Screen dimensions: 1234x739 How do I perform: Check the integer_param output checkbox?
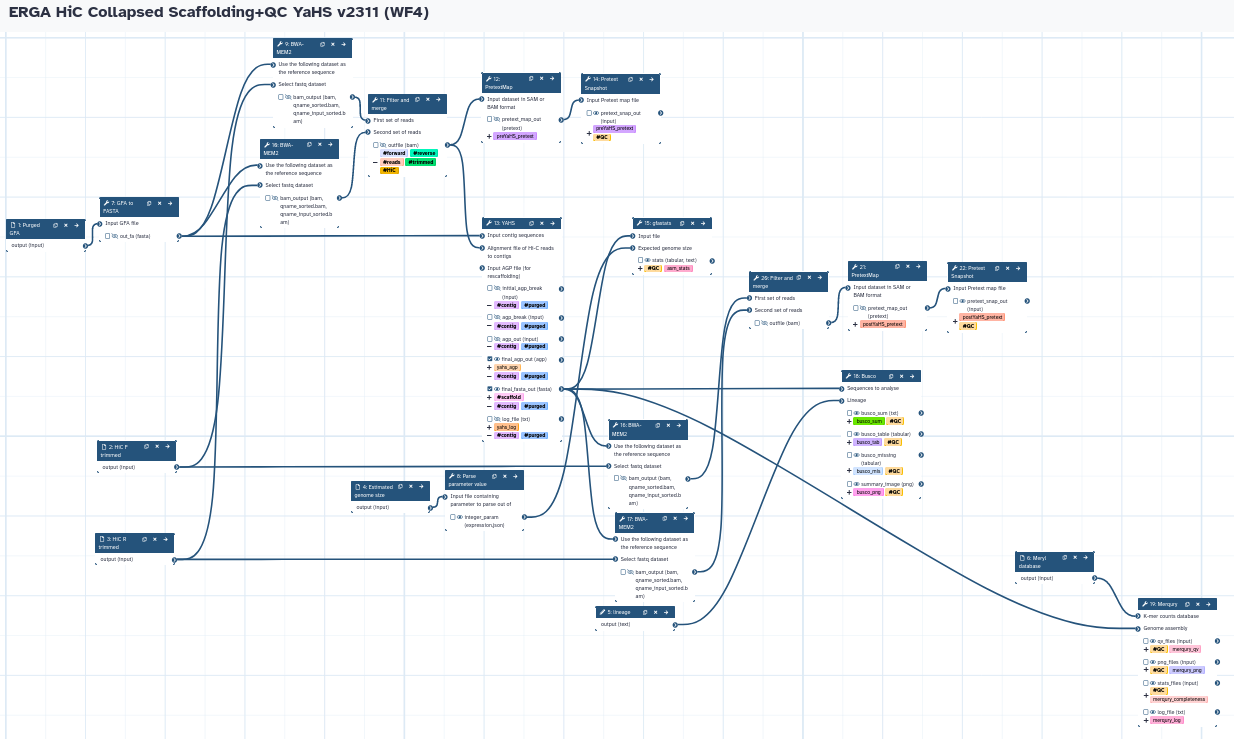point(453,517)
